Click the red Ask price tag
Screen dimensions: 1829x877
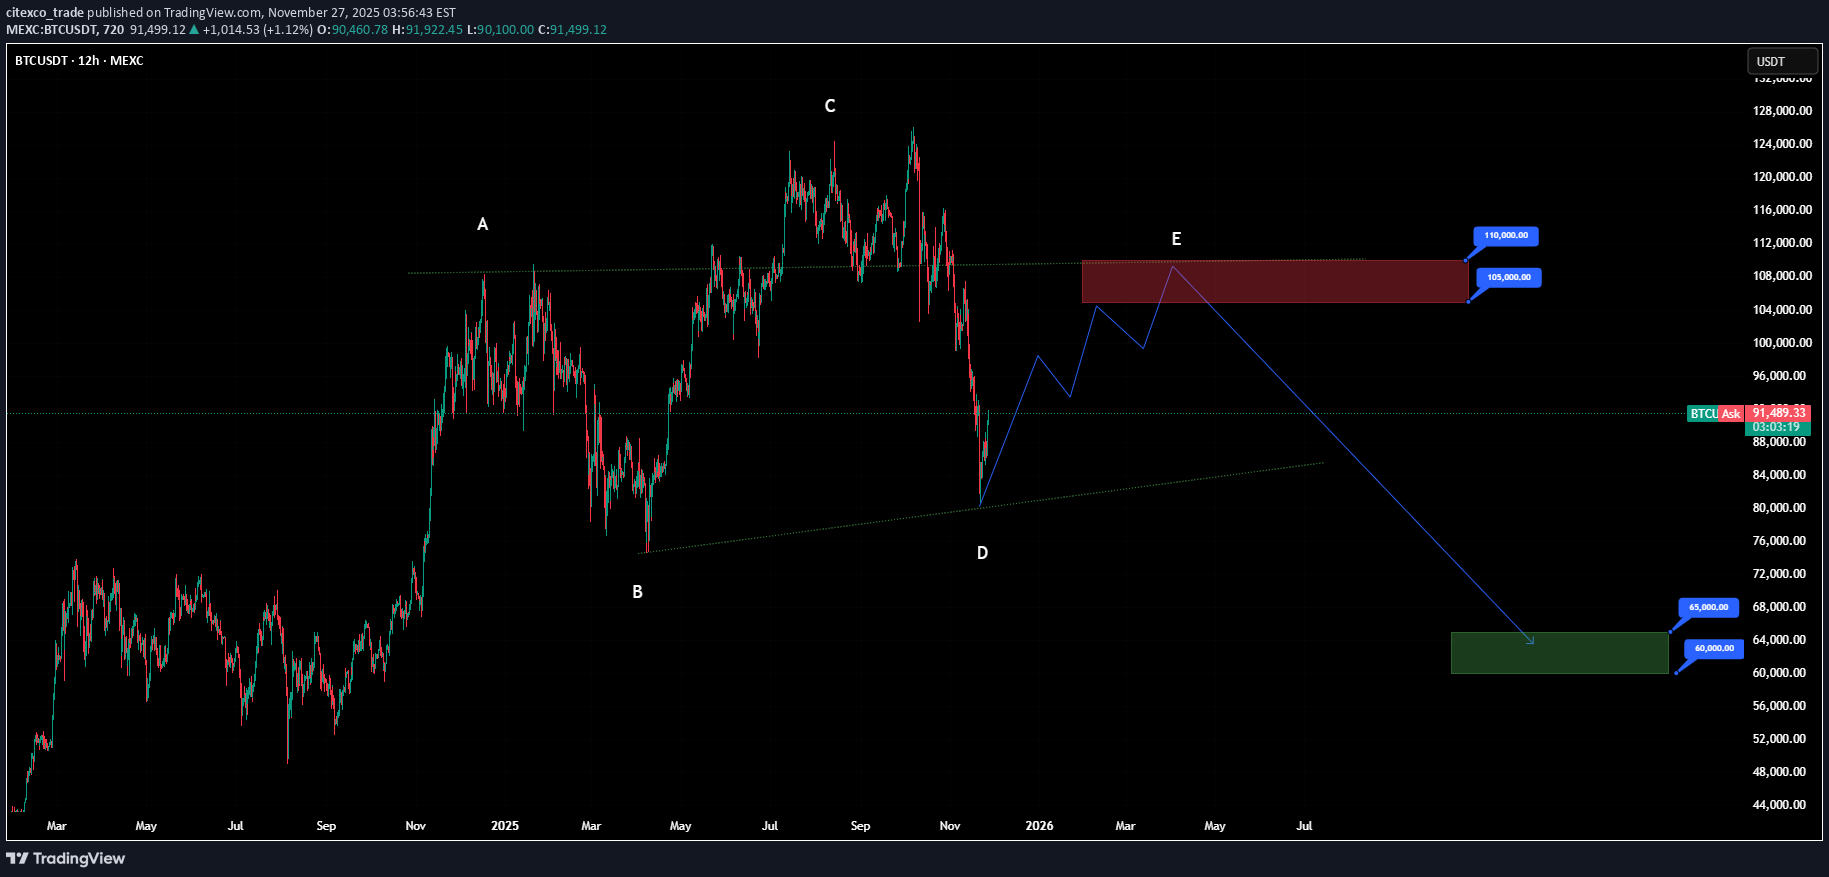tap(1731, 413)
